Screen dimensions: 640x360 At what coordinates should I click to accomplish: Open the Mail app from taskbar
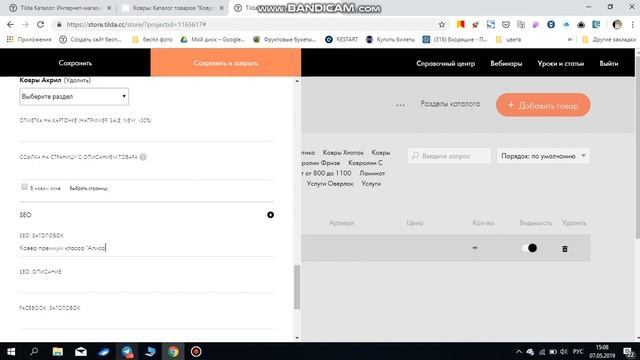(x=81, y=351)
